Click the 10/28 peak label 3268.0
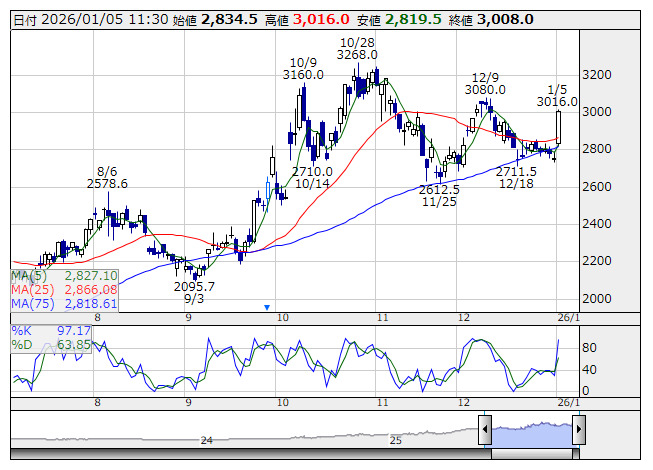The image size is (653, 470). (x=357, y=55)
